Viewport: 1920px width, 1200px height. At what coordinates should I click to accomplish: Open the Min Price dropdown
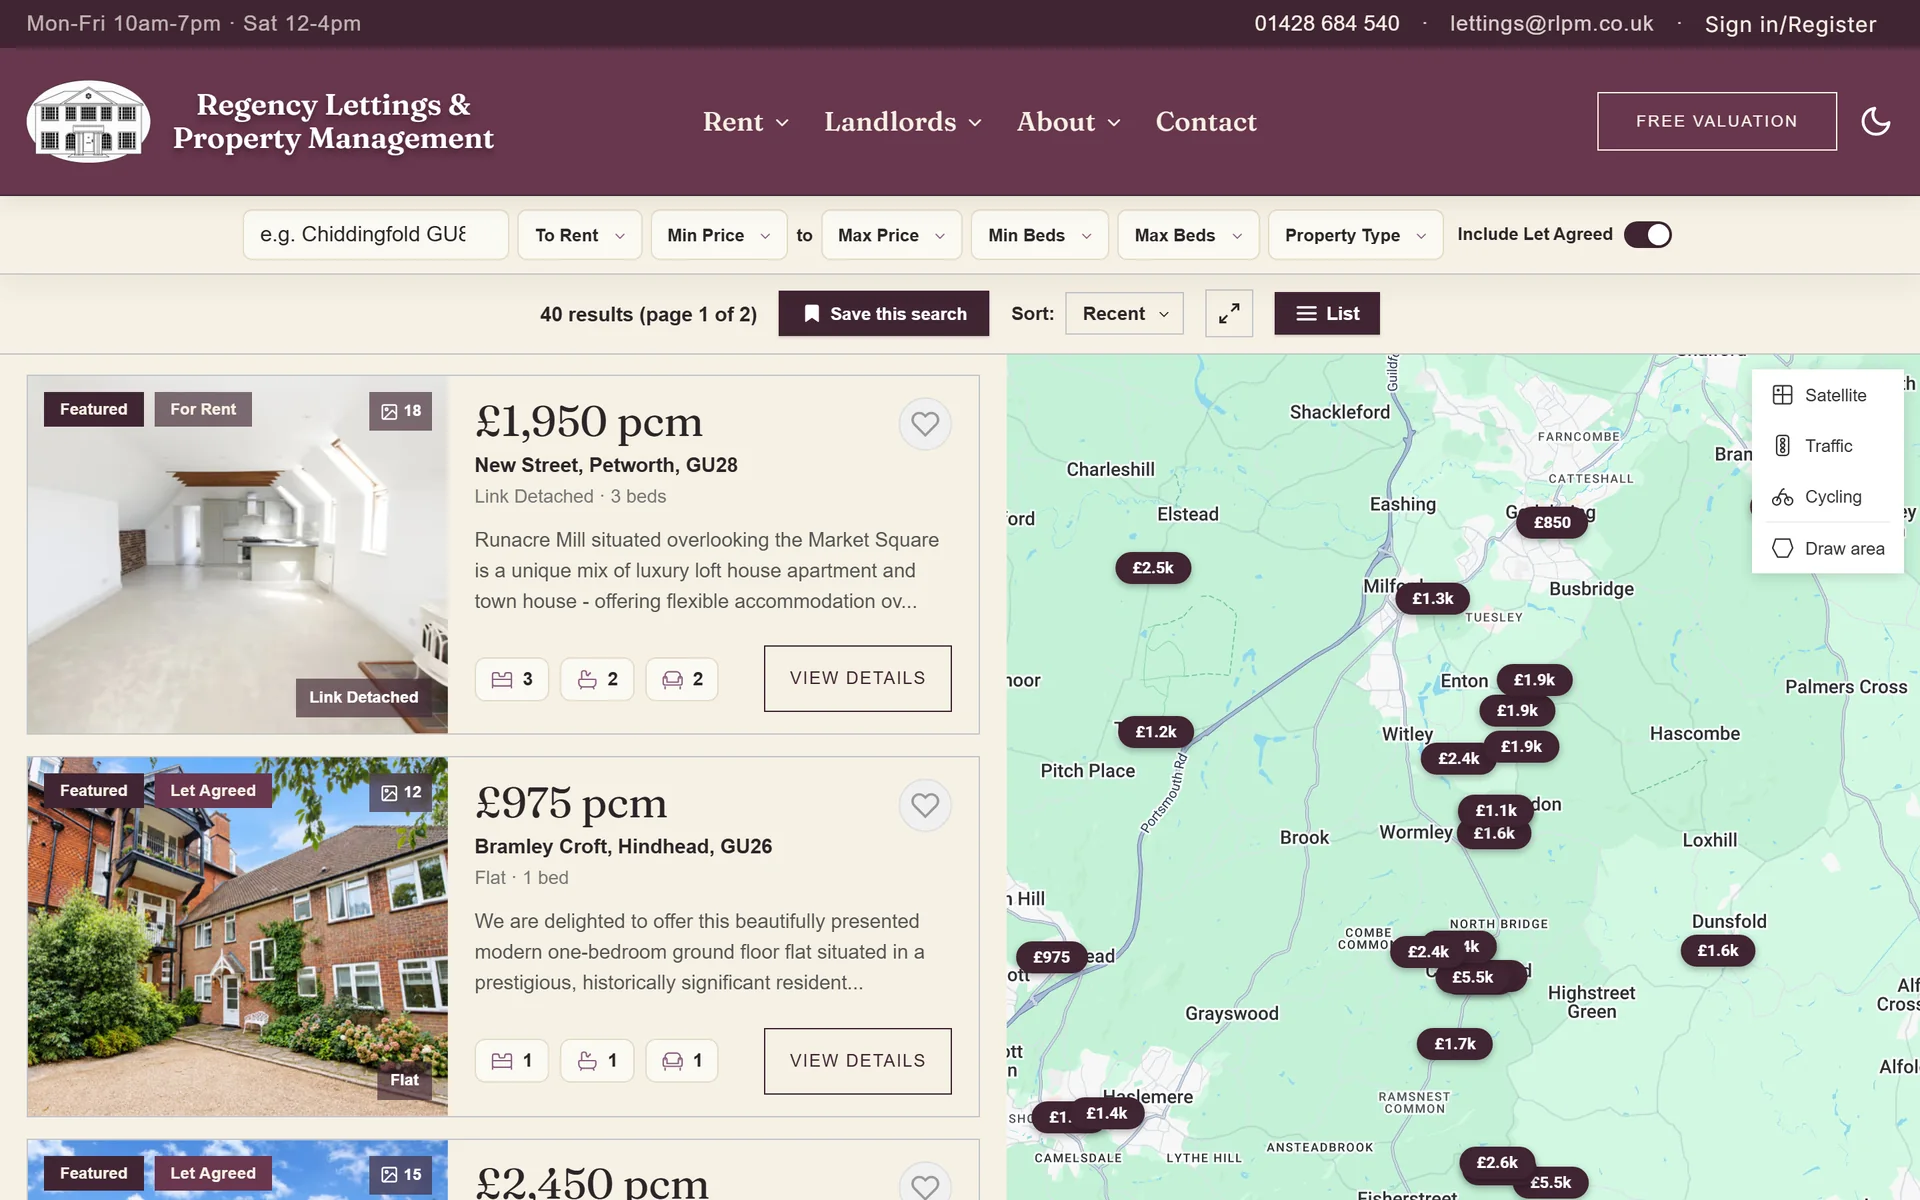(719, 235)
